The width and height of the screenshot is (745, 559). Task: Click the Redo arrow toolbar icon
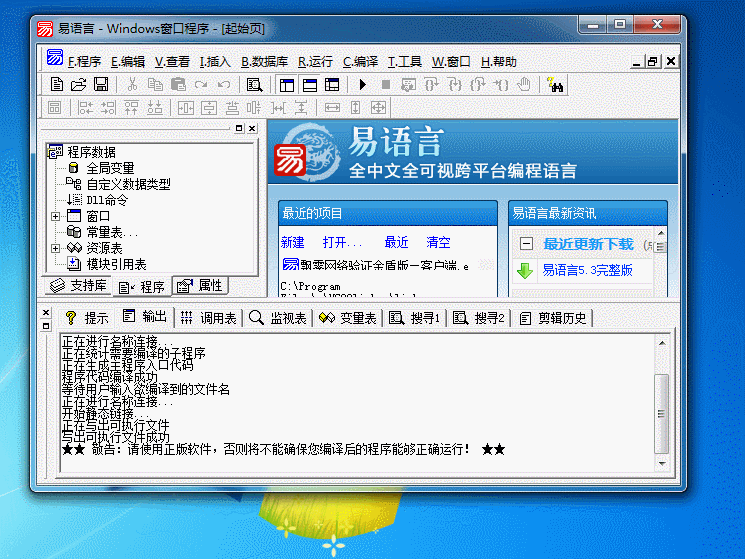[x=201, y=85]
